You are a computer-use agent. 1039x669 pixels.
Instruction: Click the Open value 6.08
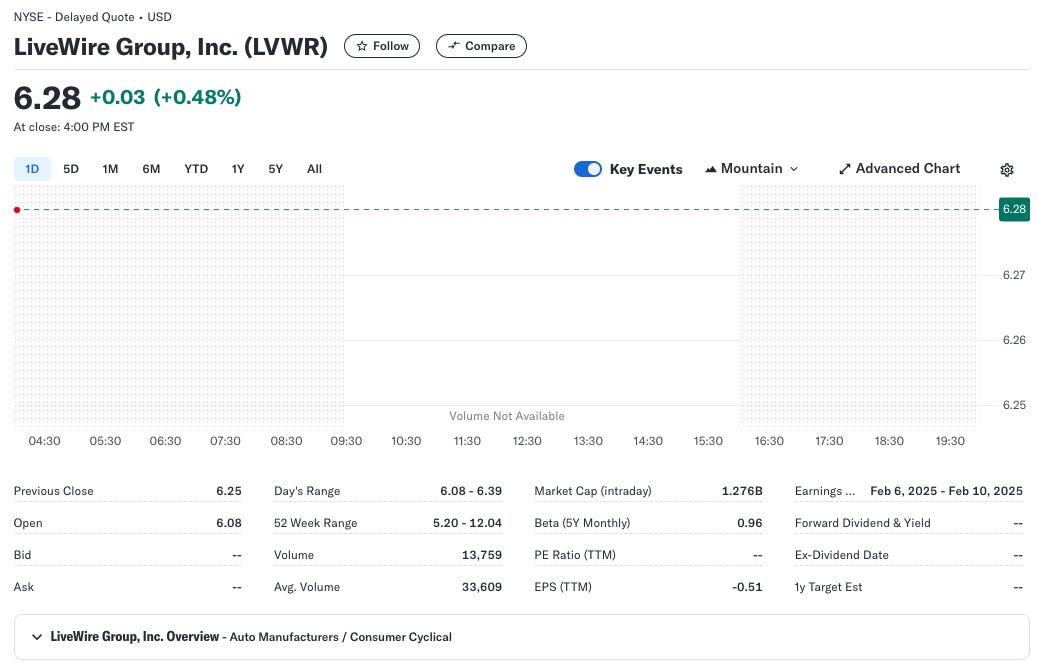pos(229,523)
